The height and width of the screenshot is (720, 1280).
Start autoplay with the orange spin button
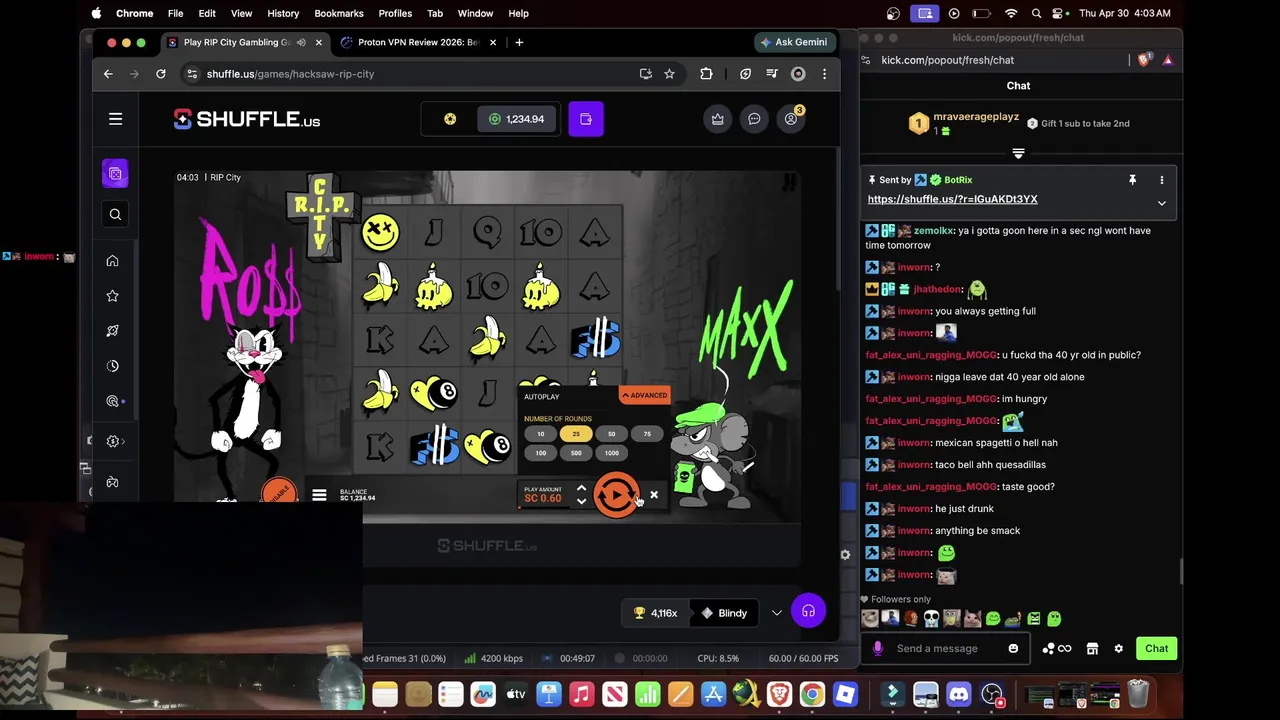pos(616,494)
